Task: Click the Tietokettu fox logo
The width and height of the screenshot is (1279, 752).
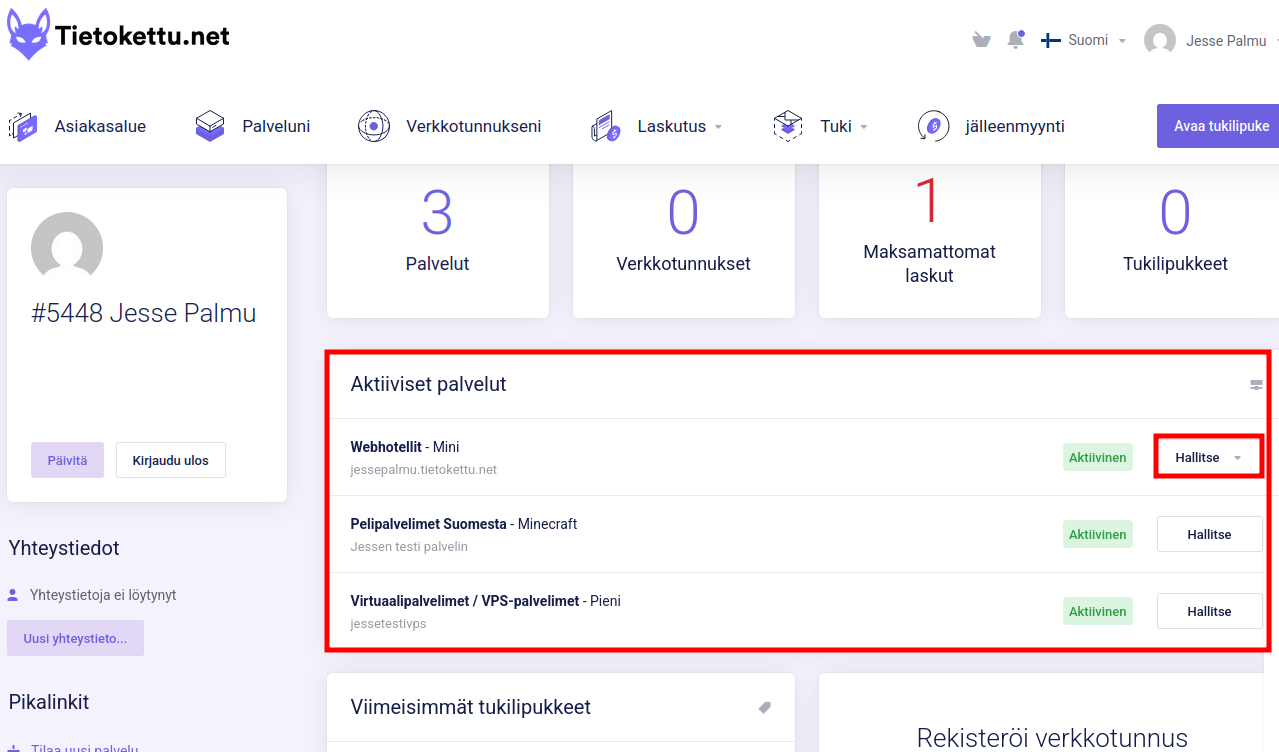Action: pos(28,36)
